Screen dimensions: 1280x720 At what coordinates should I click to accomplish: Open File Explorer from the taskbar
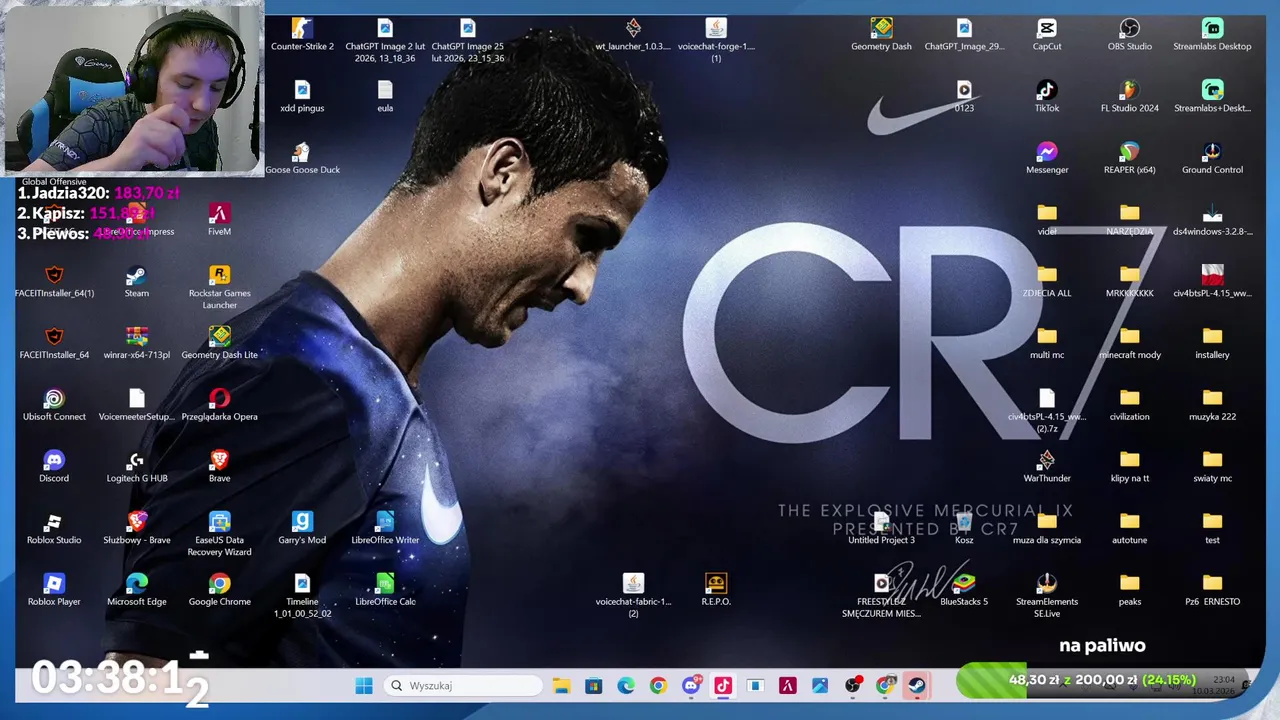click(x=561, y=685)
